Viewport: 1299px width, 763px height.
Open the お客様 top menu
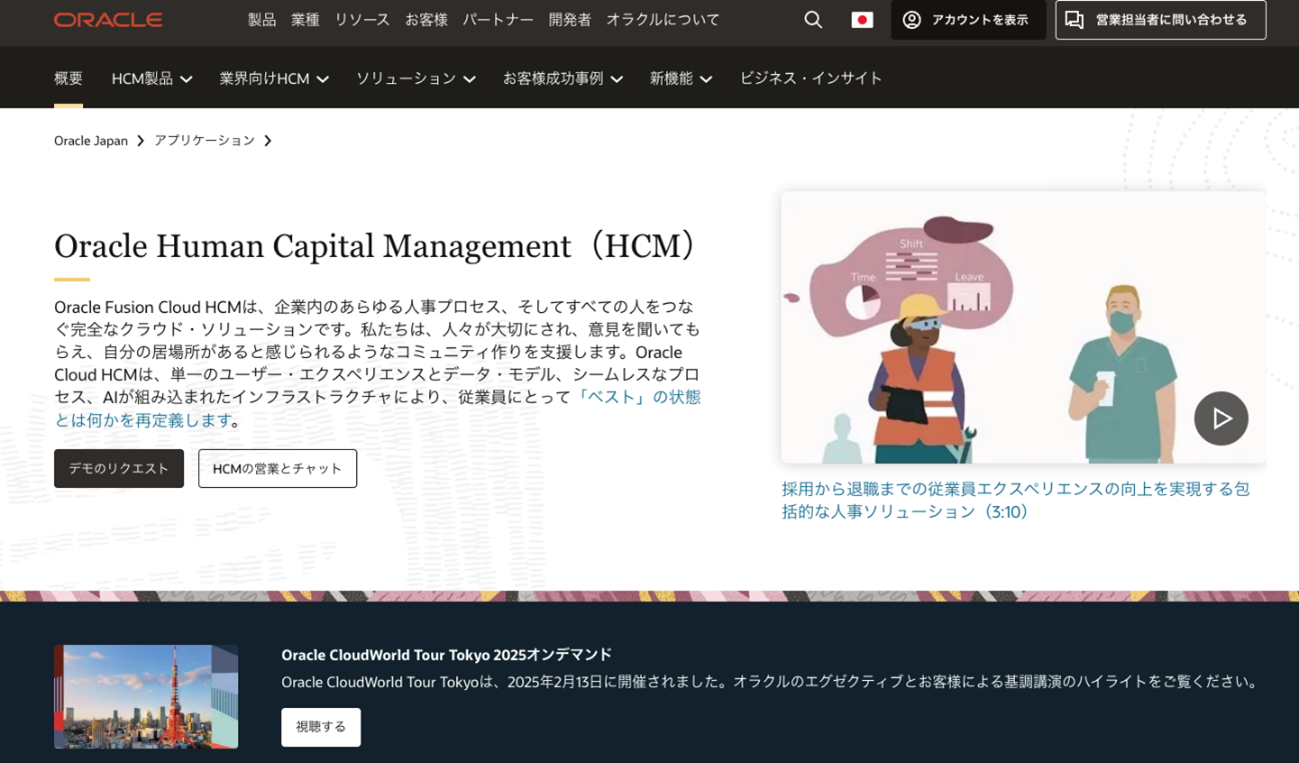point(426,20)
